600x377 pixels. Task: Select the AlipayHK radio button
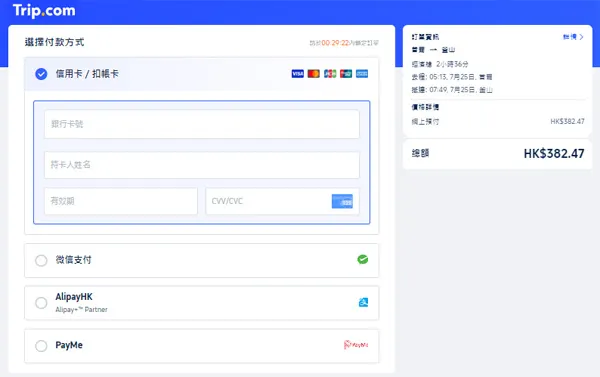coord(41,303)
